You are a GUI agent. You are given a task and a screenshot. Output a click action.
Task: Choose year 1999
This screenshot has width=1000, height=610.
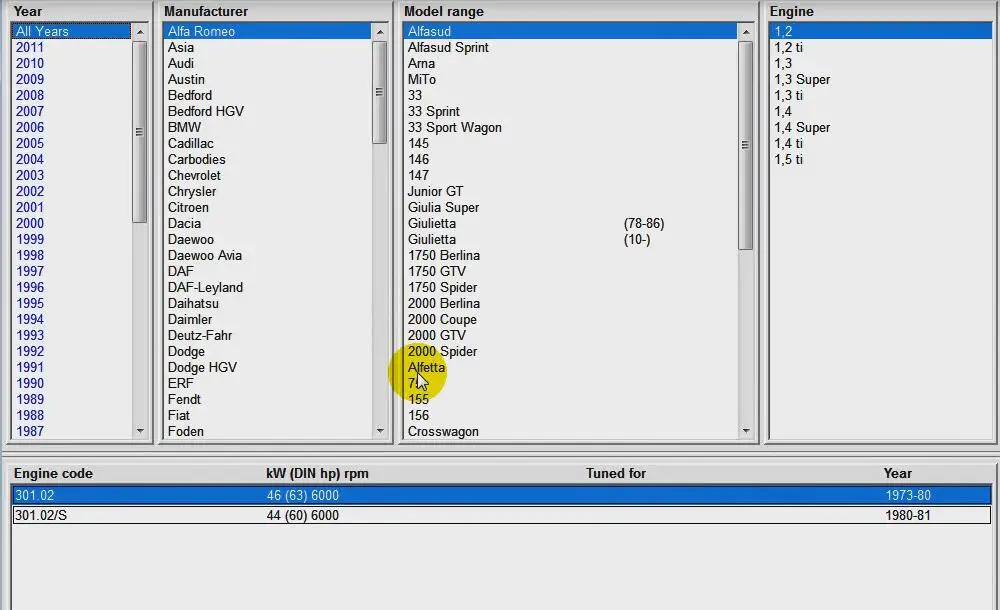coord(30,239)
